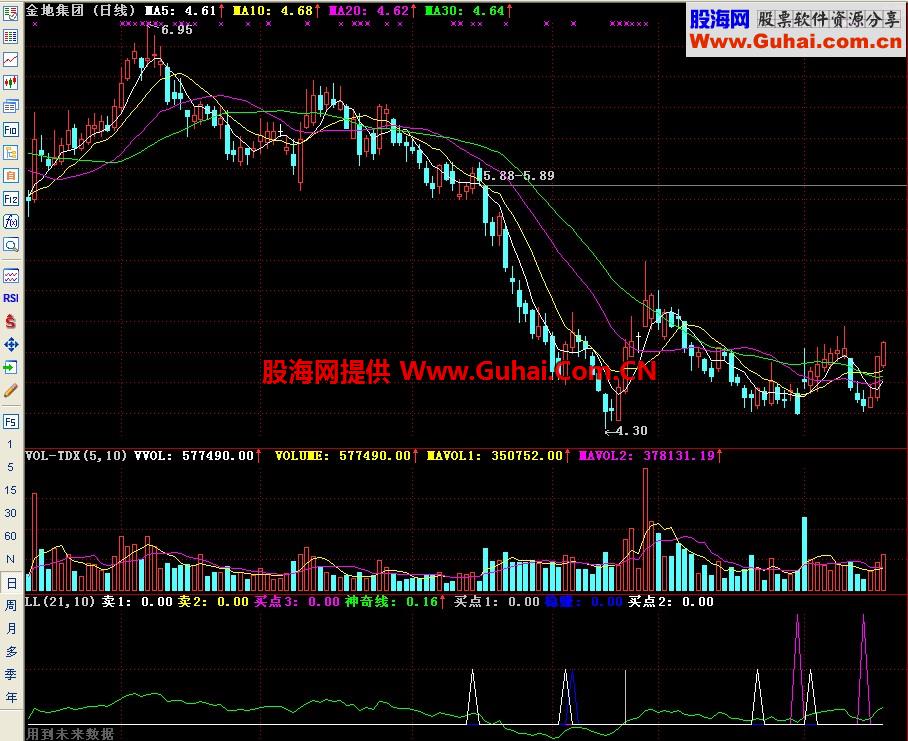Click the green arrow import icon

(x=10, y=367)
